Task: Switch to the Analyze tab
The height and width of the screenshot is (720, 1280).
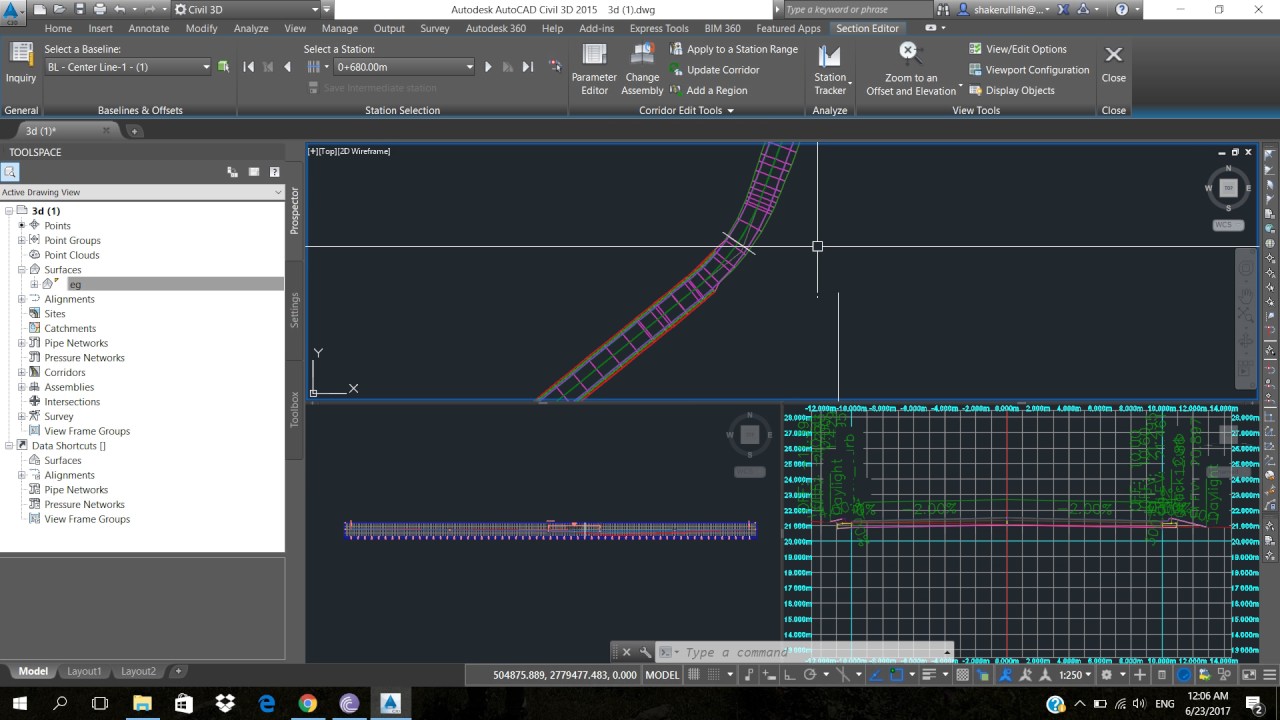Action: 251,28
